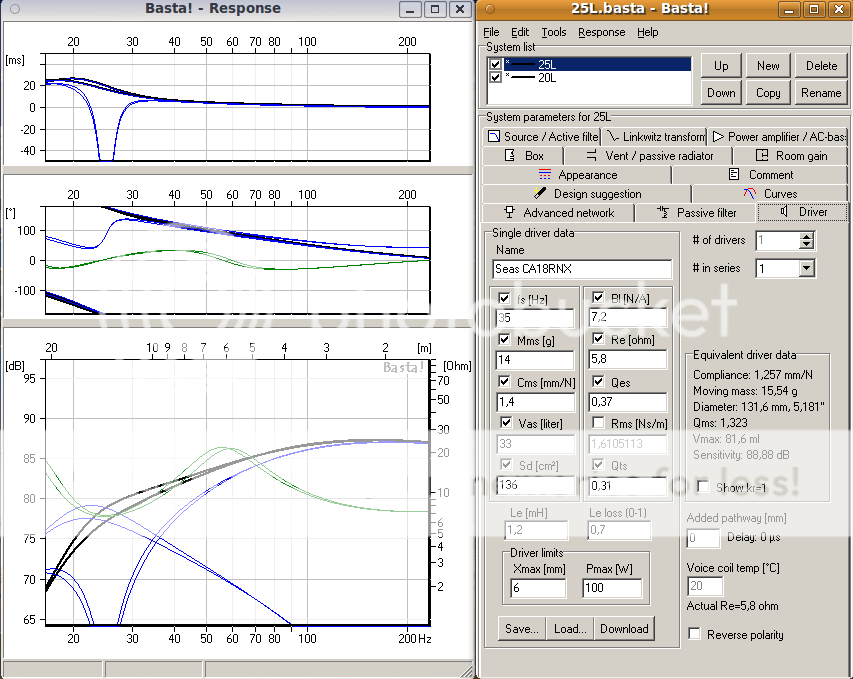Open the Tools menu
This screenshot has width=853, height=679.
tap(553, 32)
